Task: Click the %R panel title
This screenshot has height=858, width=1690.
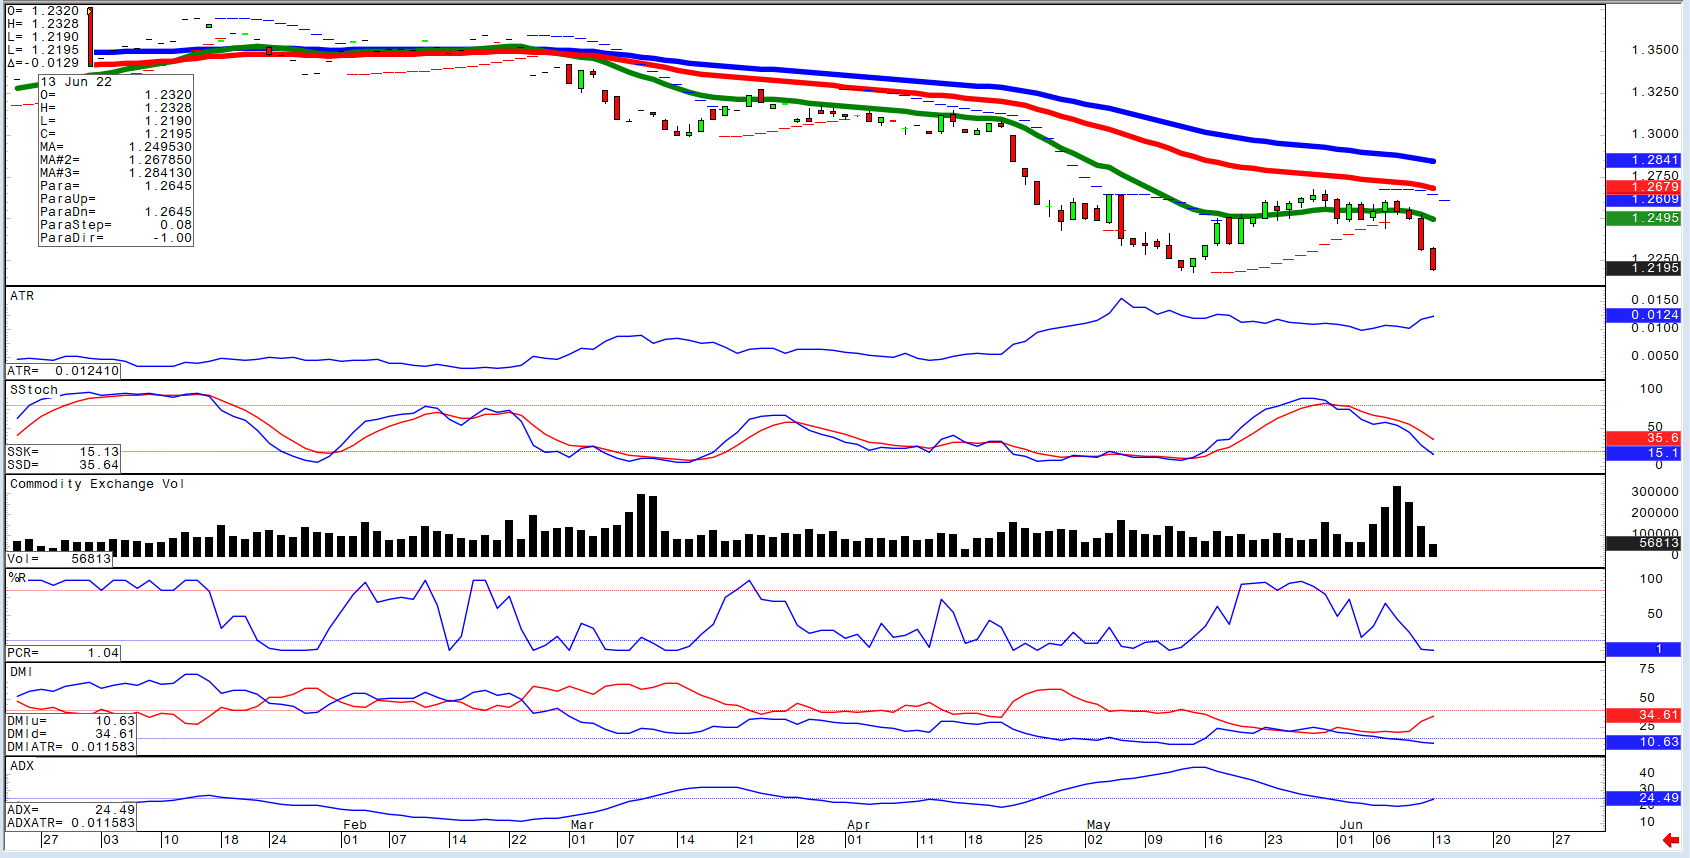Action: tap(18, 578)
